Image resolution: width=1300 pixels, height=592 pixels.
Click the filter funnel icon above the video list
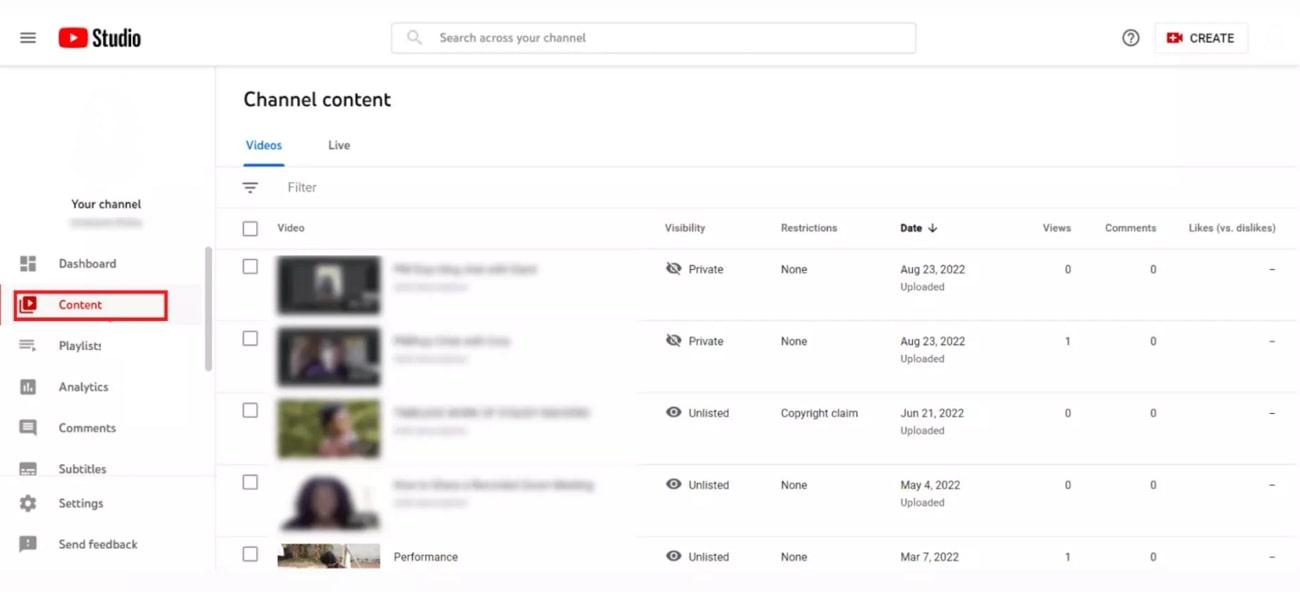249,187
